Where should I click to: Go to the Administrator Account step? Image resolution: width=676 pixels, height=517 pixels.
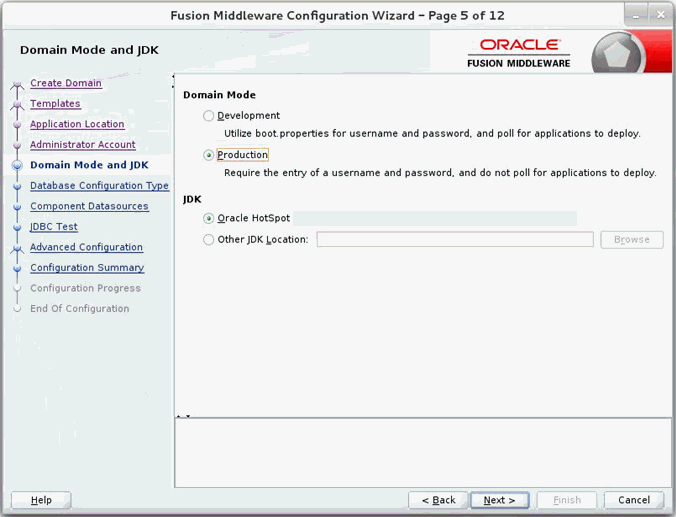83,144
